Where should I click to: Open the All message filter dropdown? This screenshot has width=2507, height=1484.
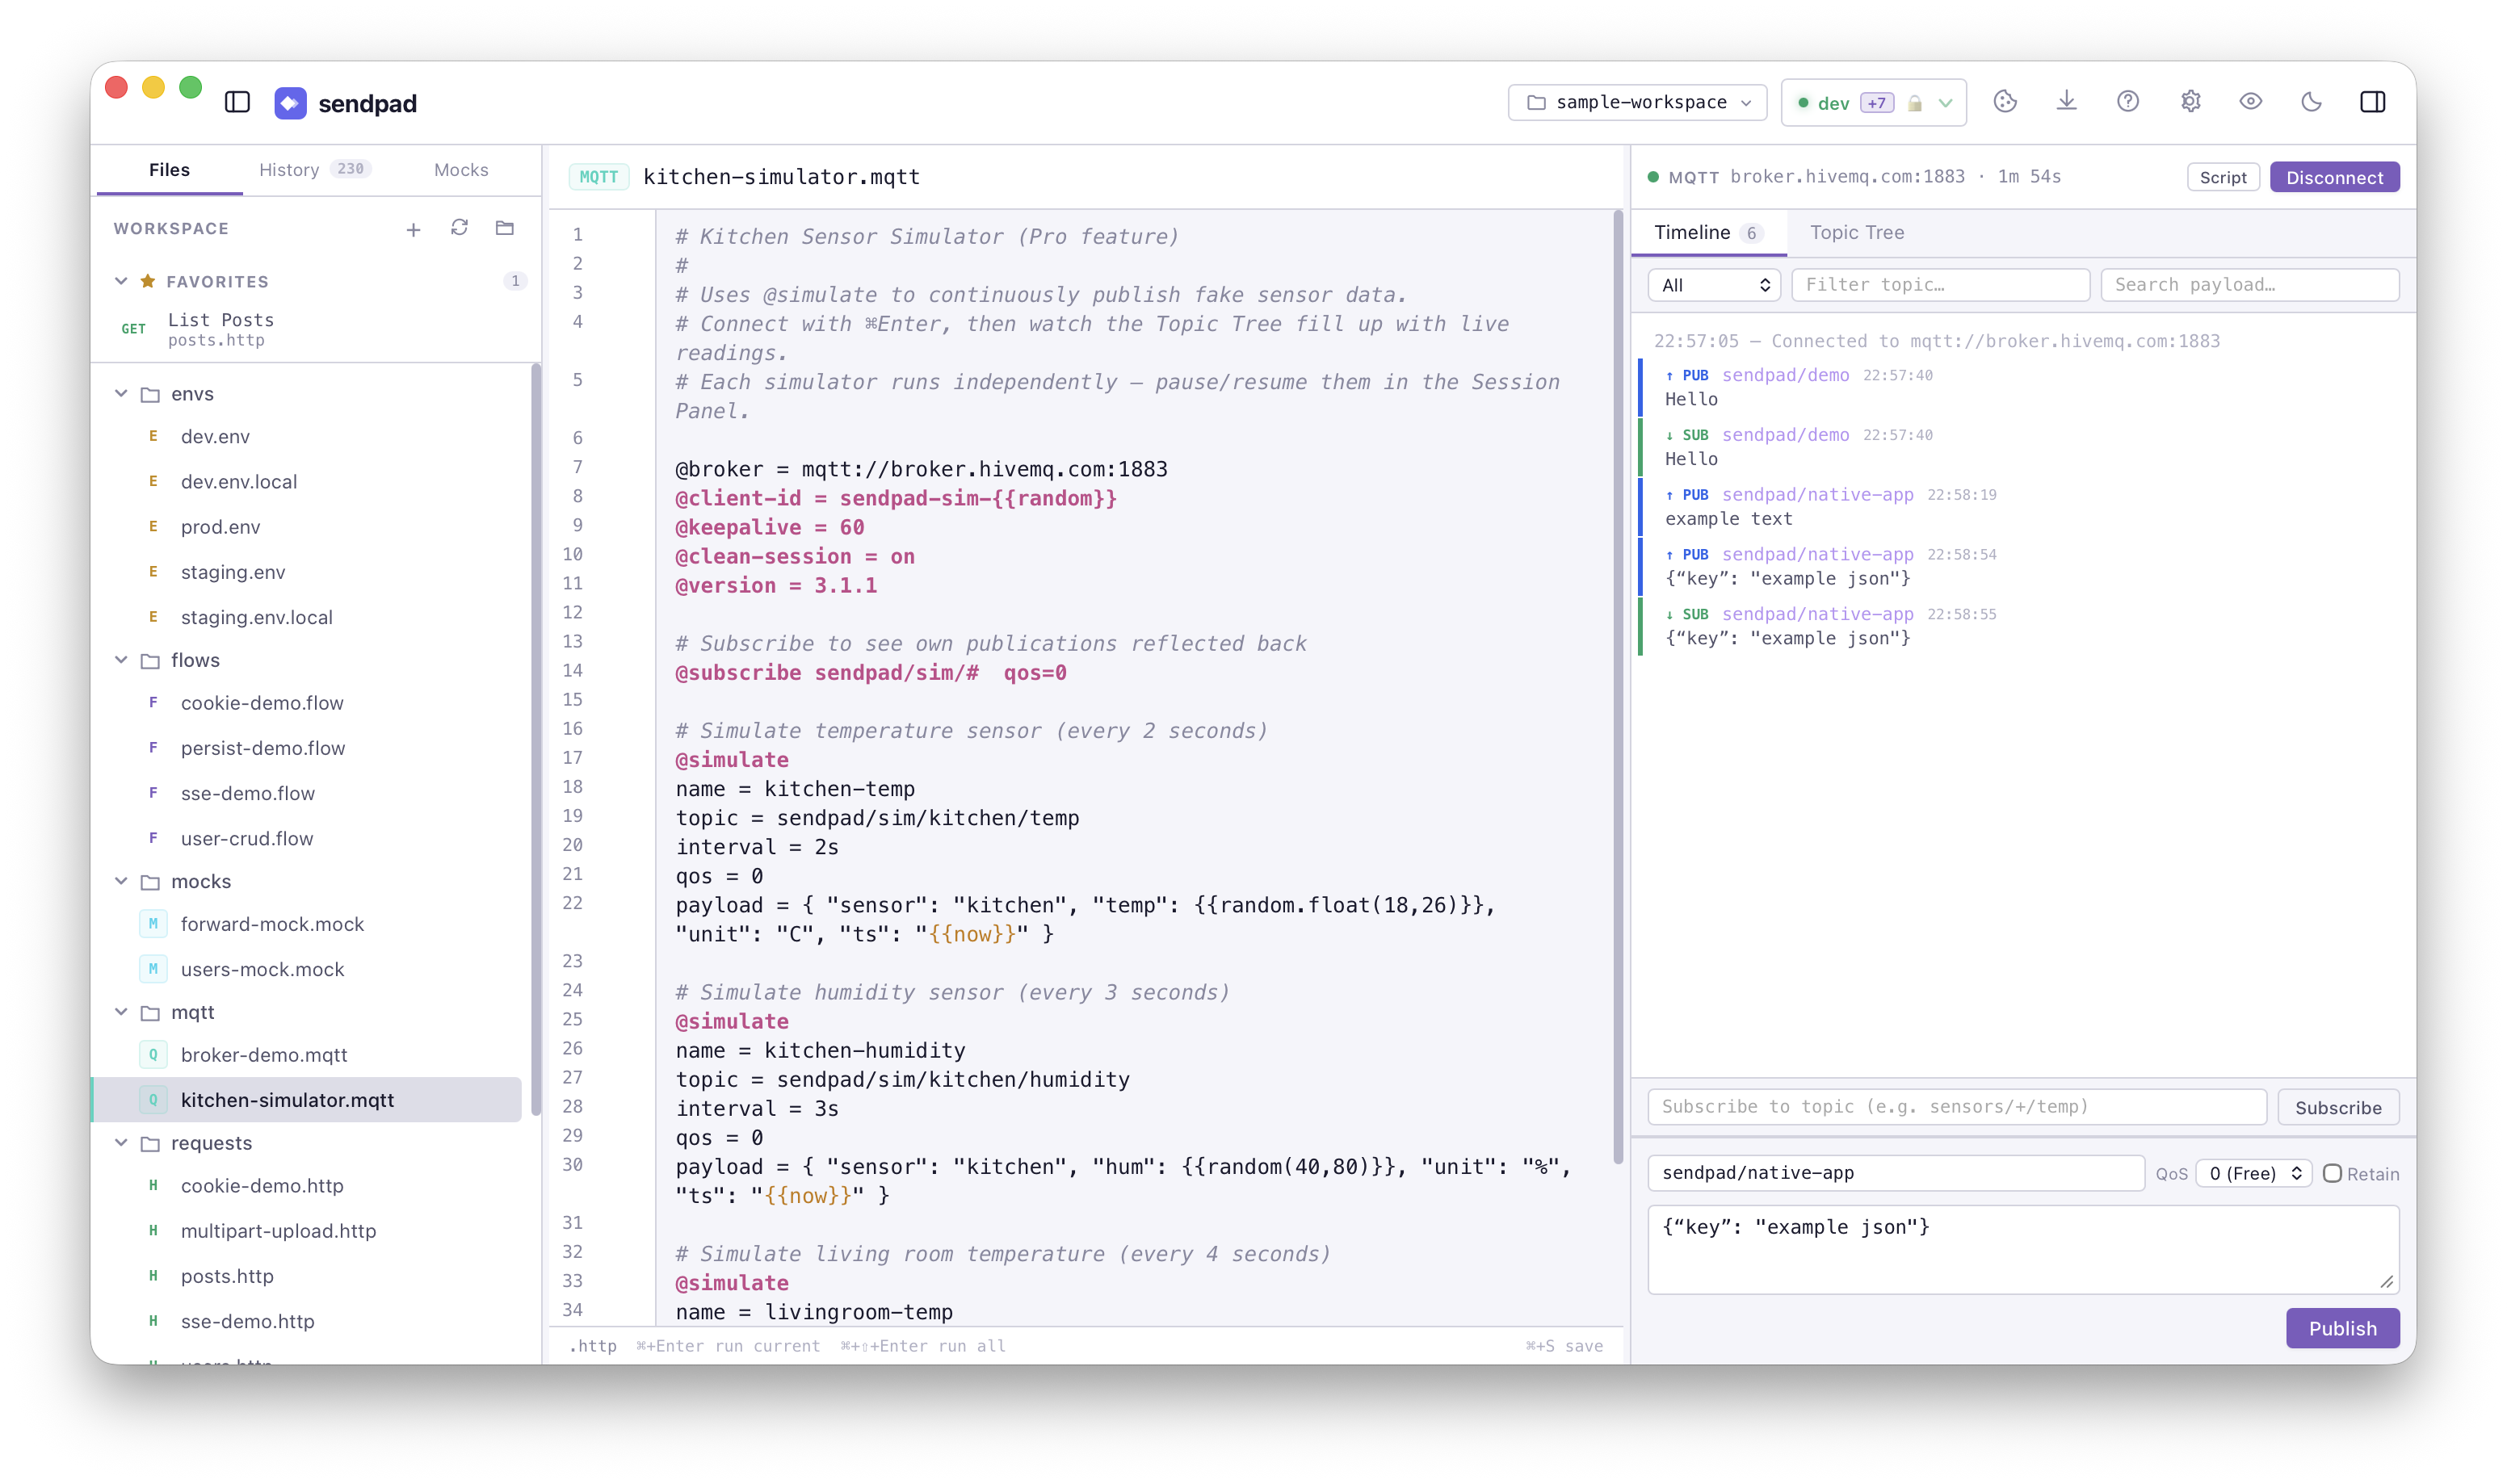point(1714,285)
